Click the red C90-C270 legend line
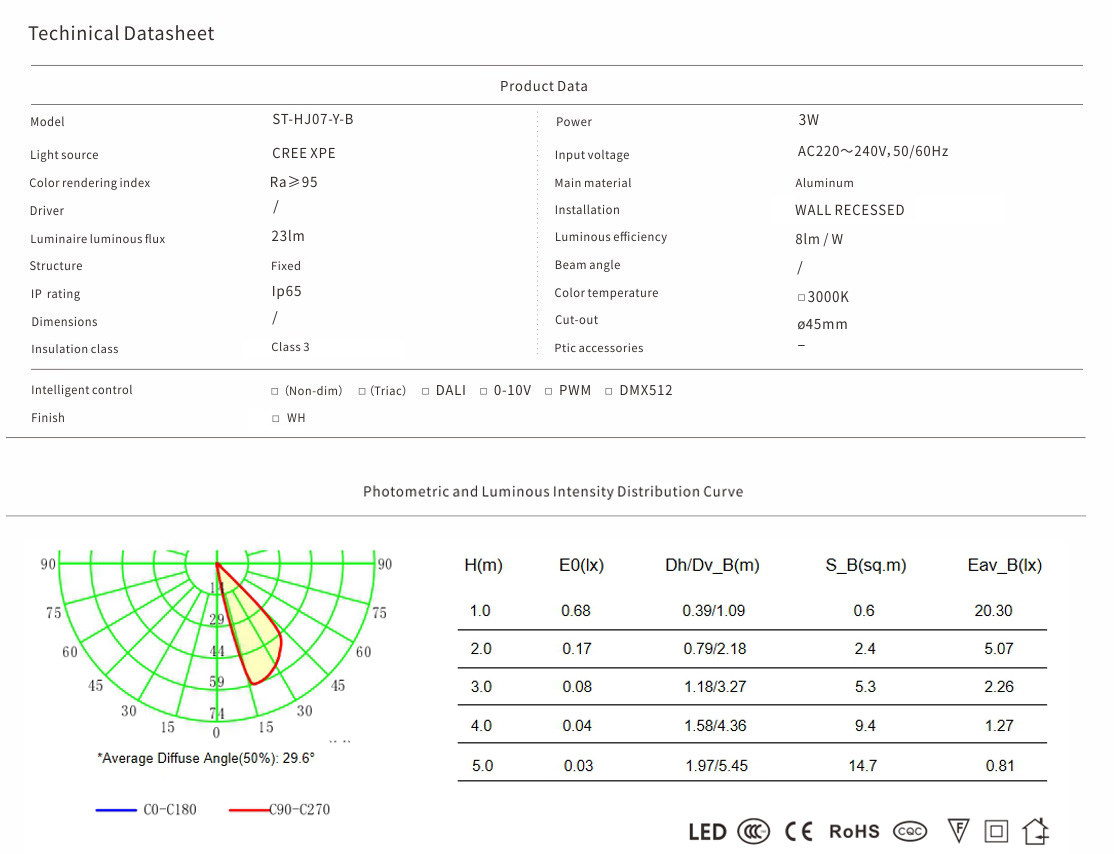The image size is (1114, 854). [x=248, y=810]
